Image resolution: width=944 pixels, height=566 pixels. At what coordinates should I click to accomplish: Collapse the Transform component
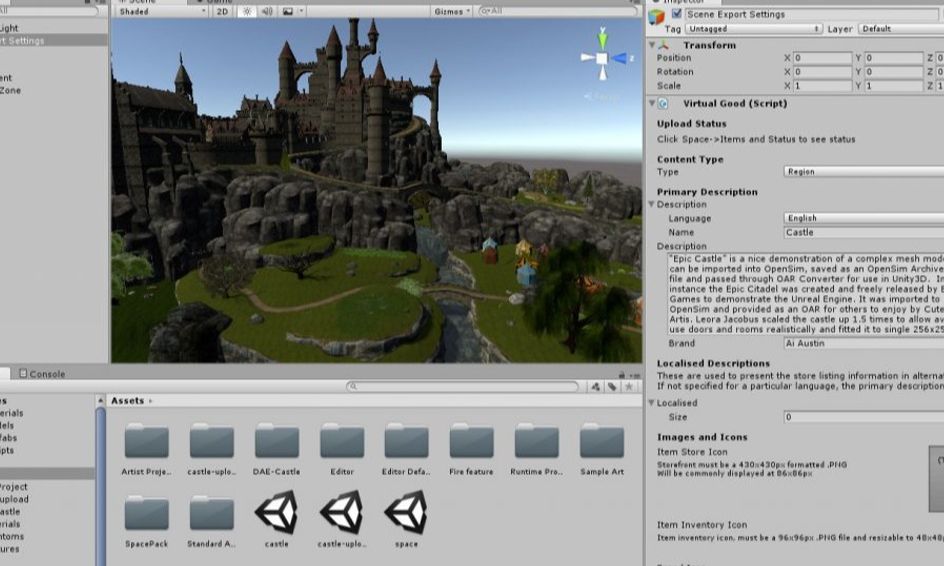click(652, 45)
